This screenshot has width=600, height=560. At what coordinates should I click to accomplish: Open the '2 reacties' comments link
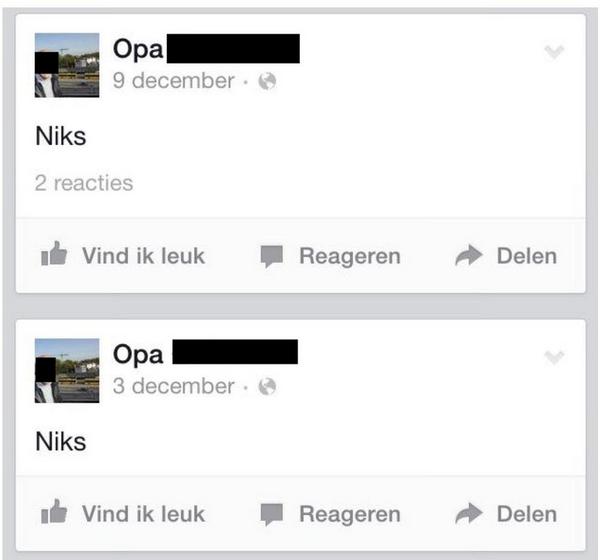(x=84, y=183)
